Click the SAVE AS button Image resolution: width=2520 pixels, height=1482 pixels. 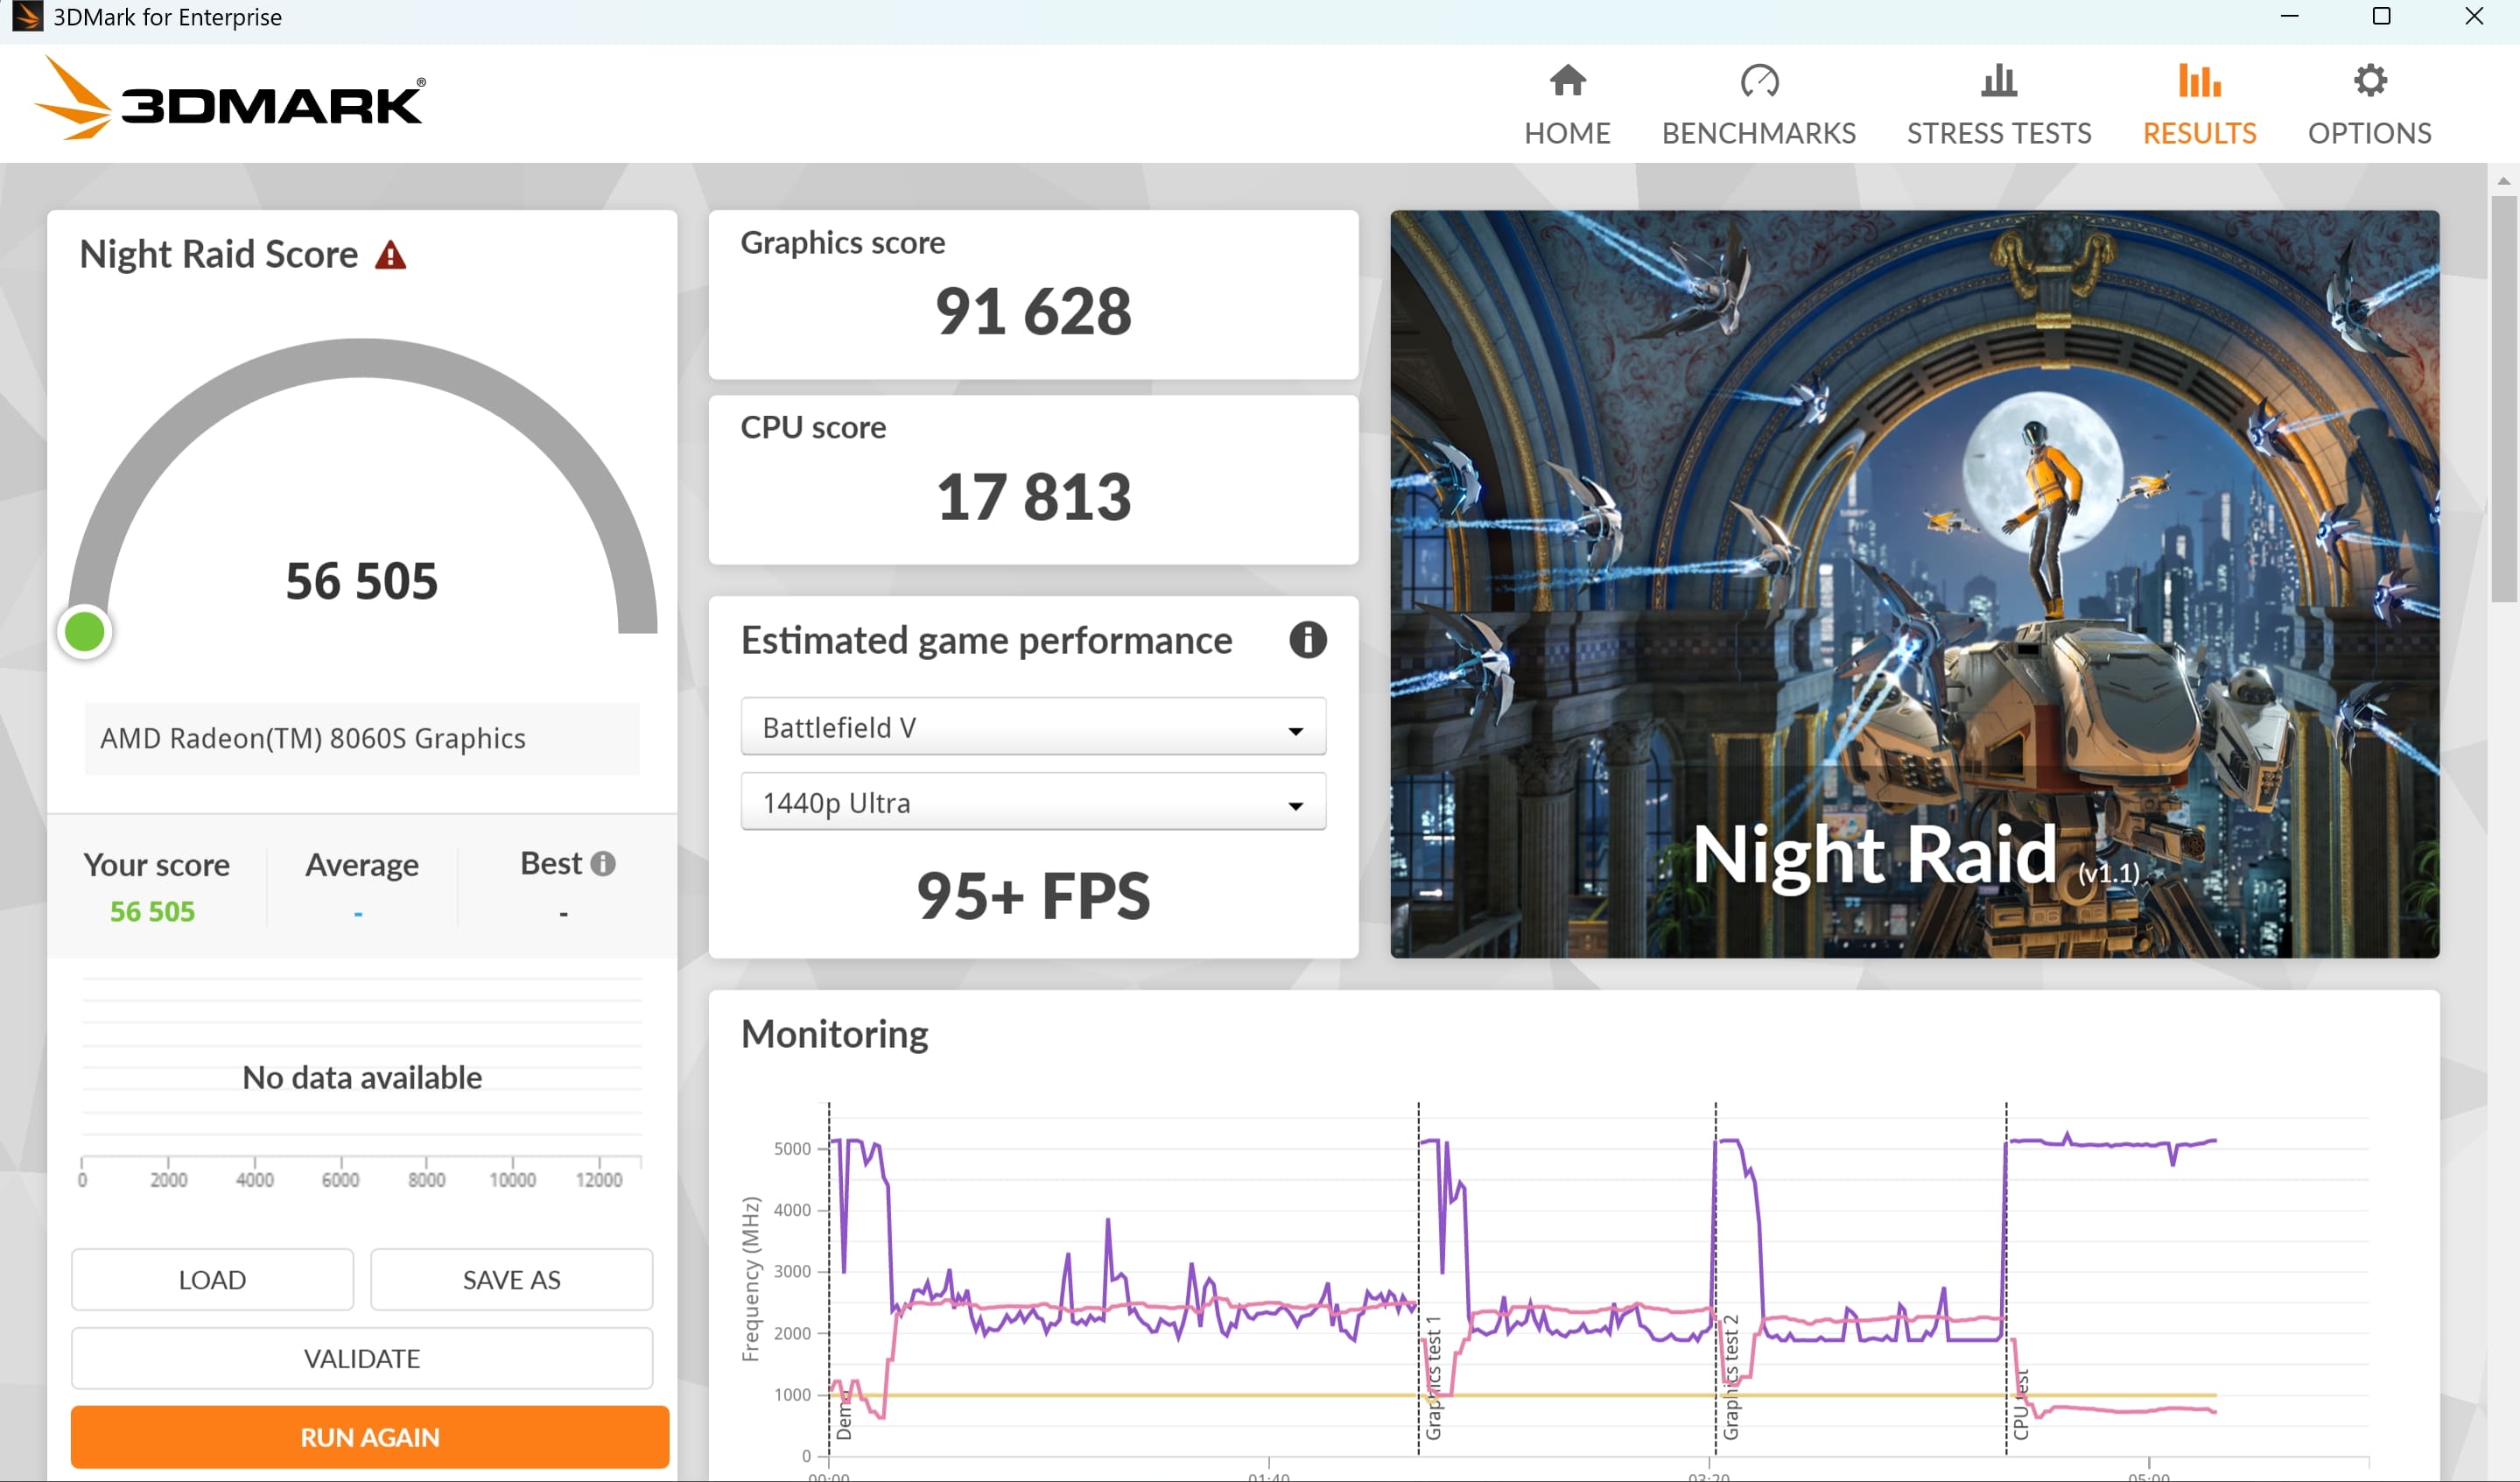click(x=511, y=1279)
